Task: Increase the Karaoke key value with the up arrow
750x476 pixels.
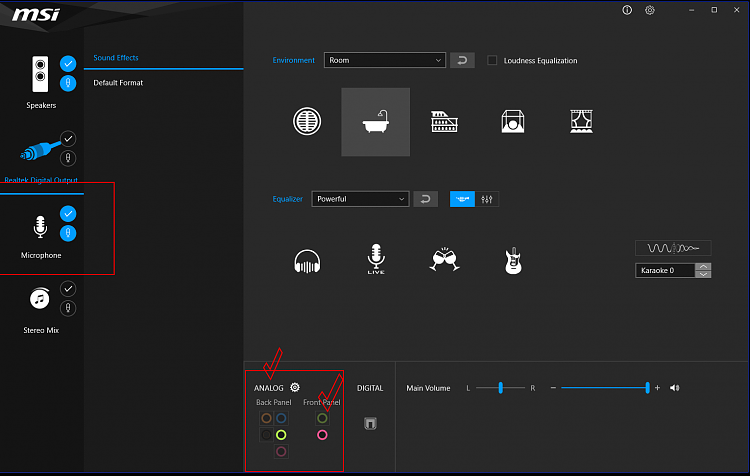Action: pos(704,267)
